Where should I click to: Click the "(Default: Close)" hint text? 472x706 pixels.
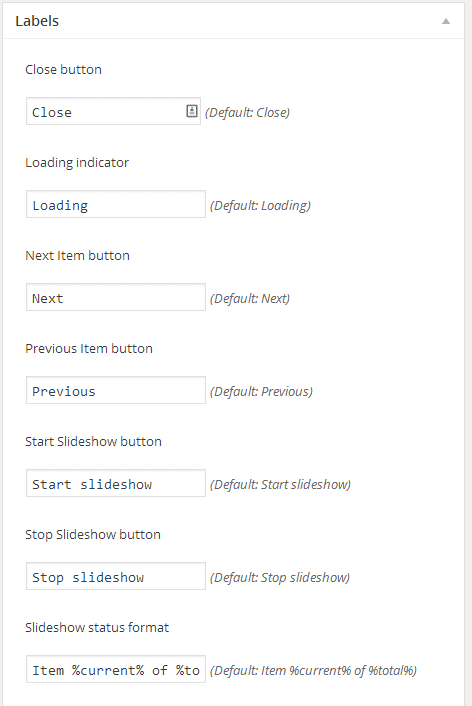click(x=247, y=113)
